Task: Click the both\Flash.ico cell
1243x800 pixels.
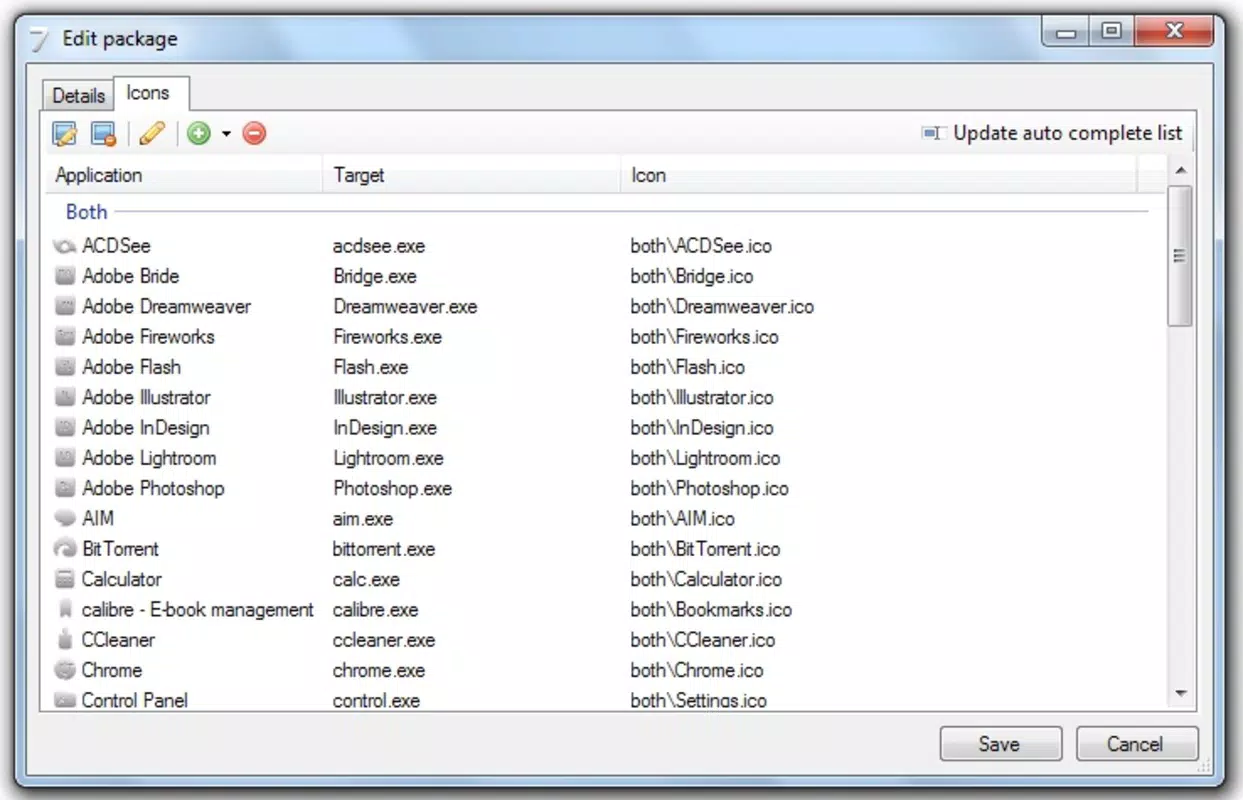Action: click(x=687, y=367)
